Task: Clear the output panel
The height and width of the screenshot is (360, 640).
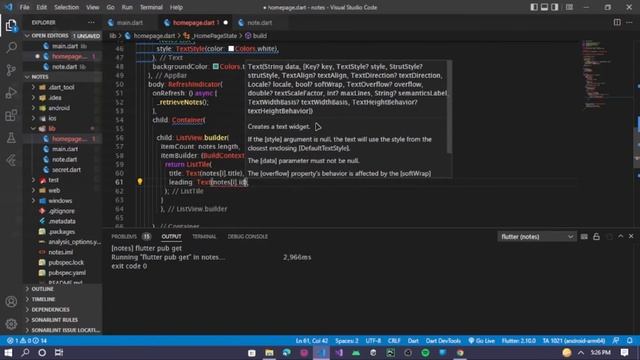Action: pos(584,237)
